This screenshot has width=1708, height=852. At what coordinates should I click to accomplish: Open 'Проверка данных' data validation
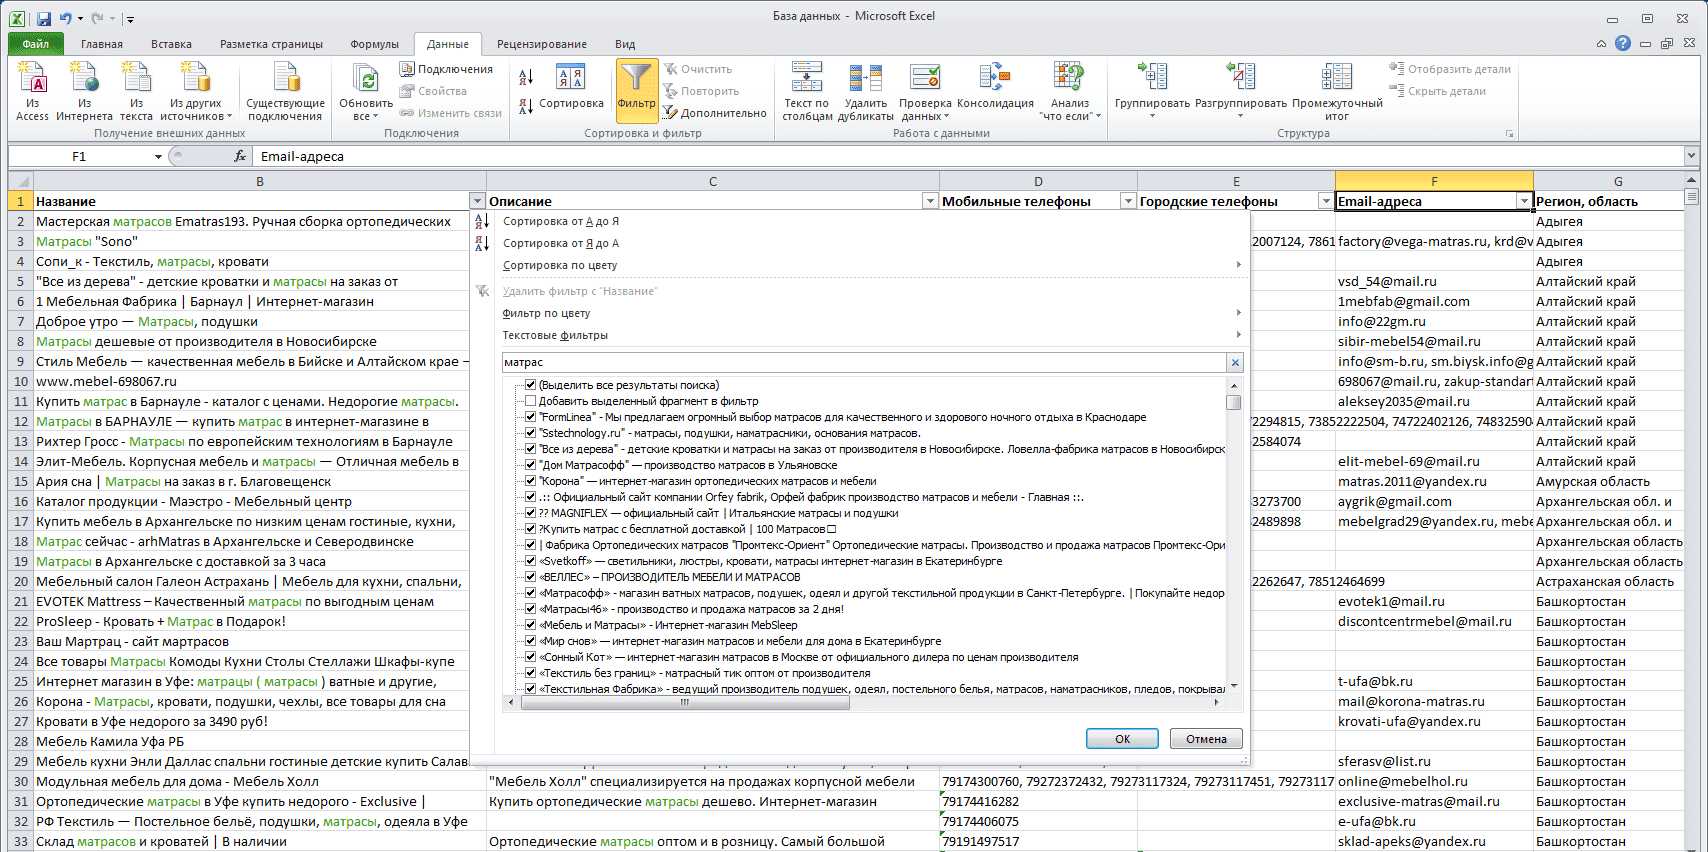click(925, 91)
